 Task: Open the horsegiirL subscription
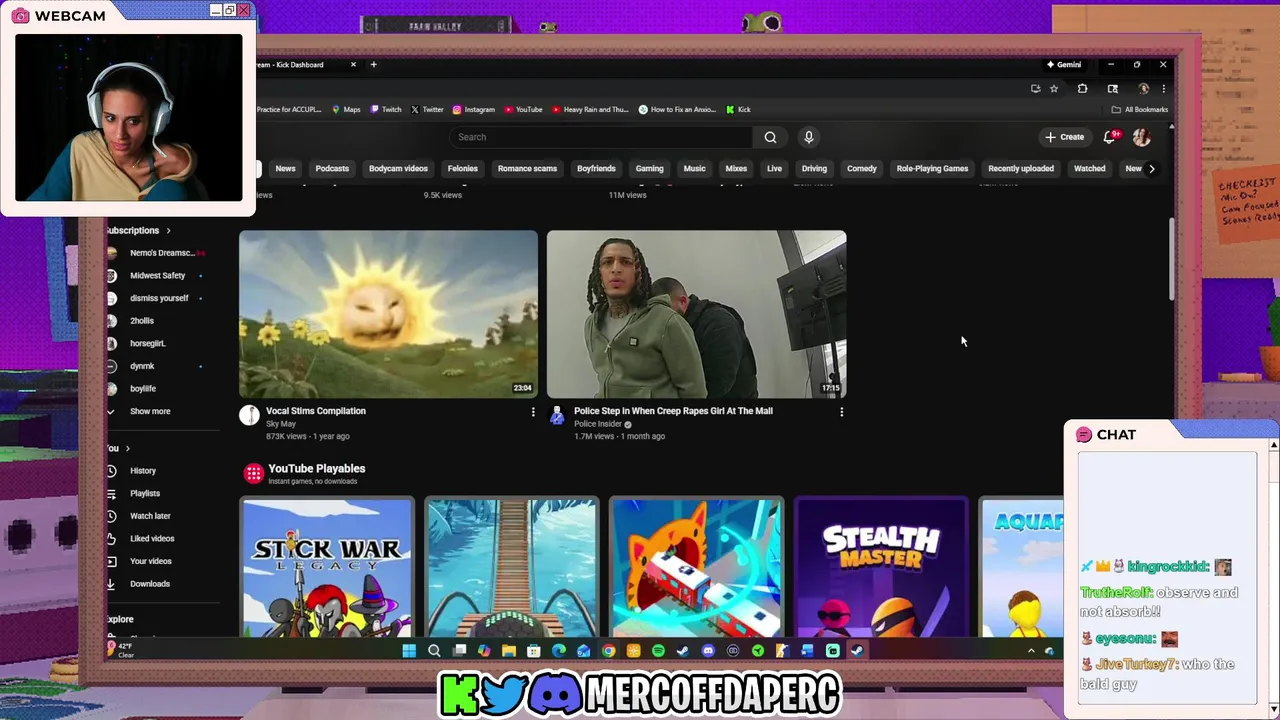point(148,343)
